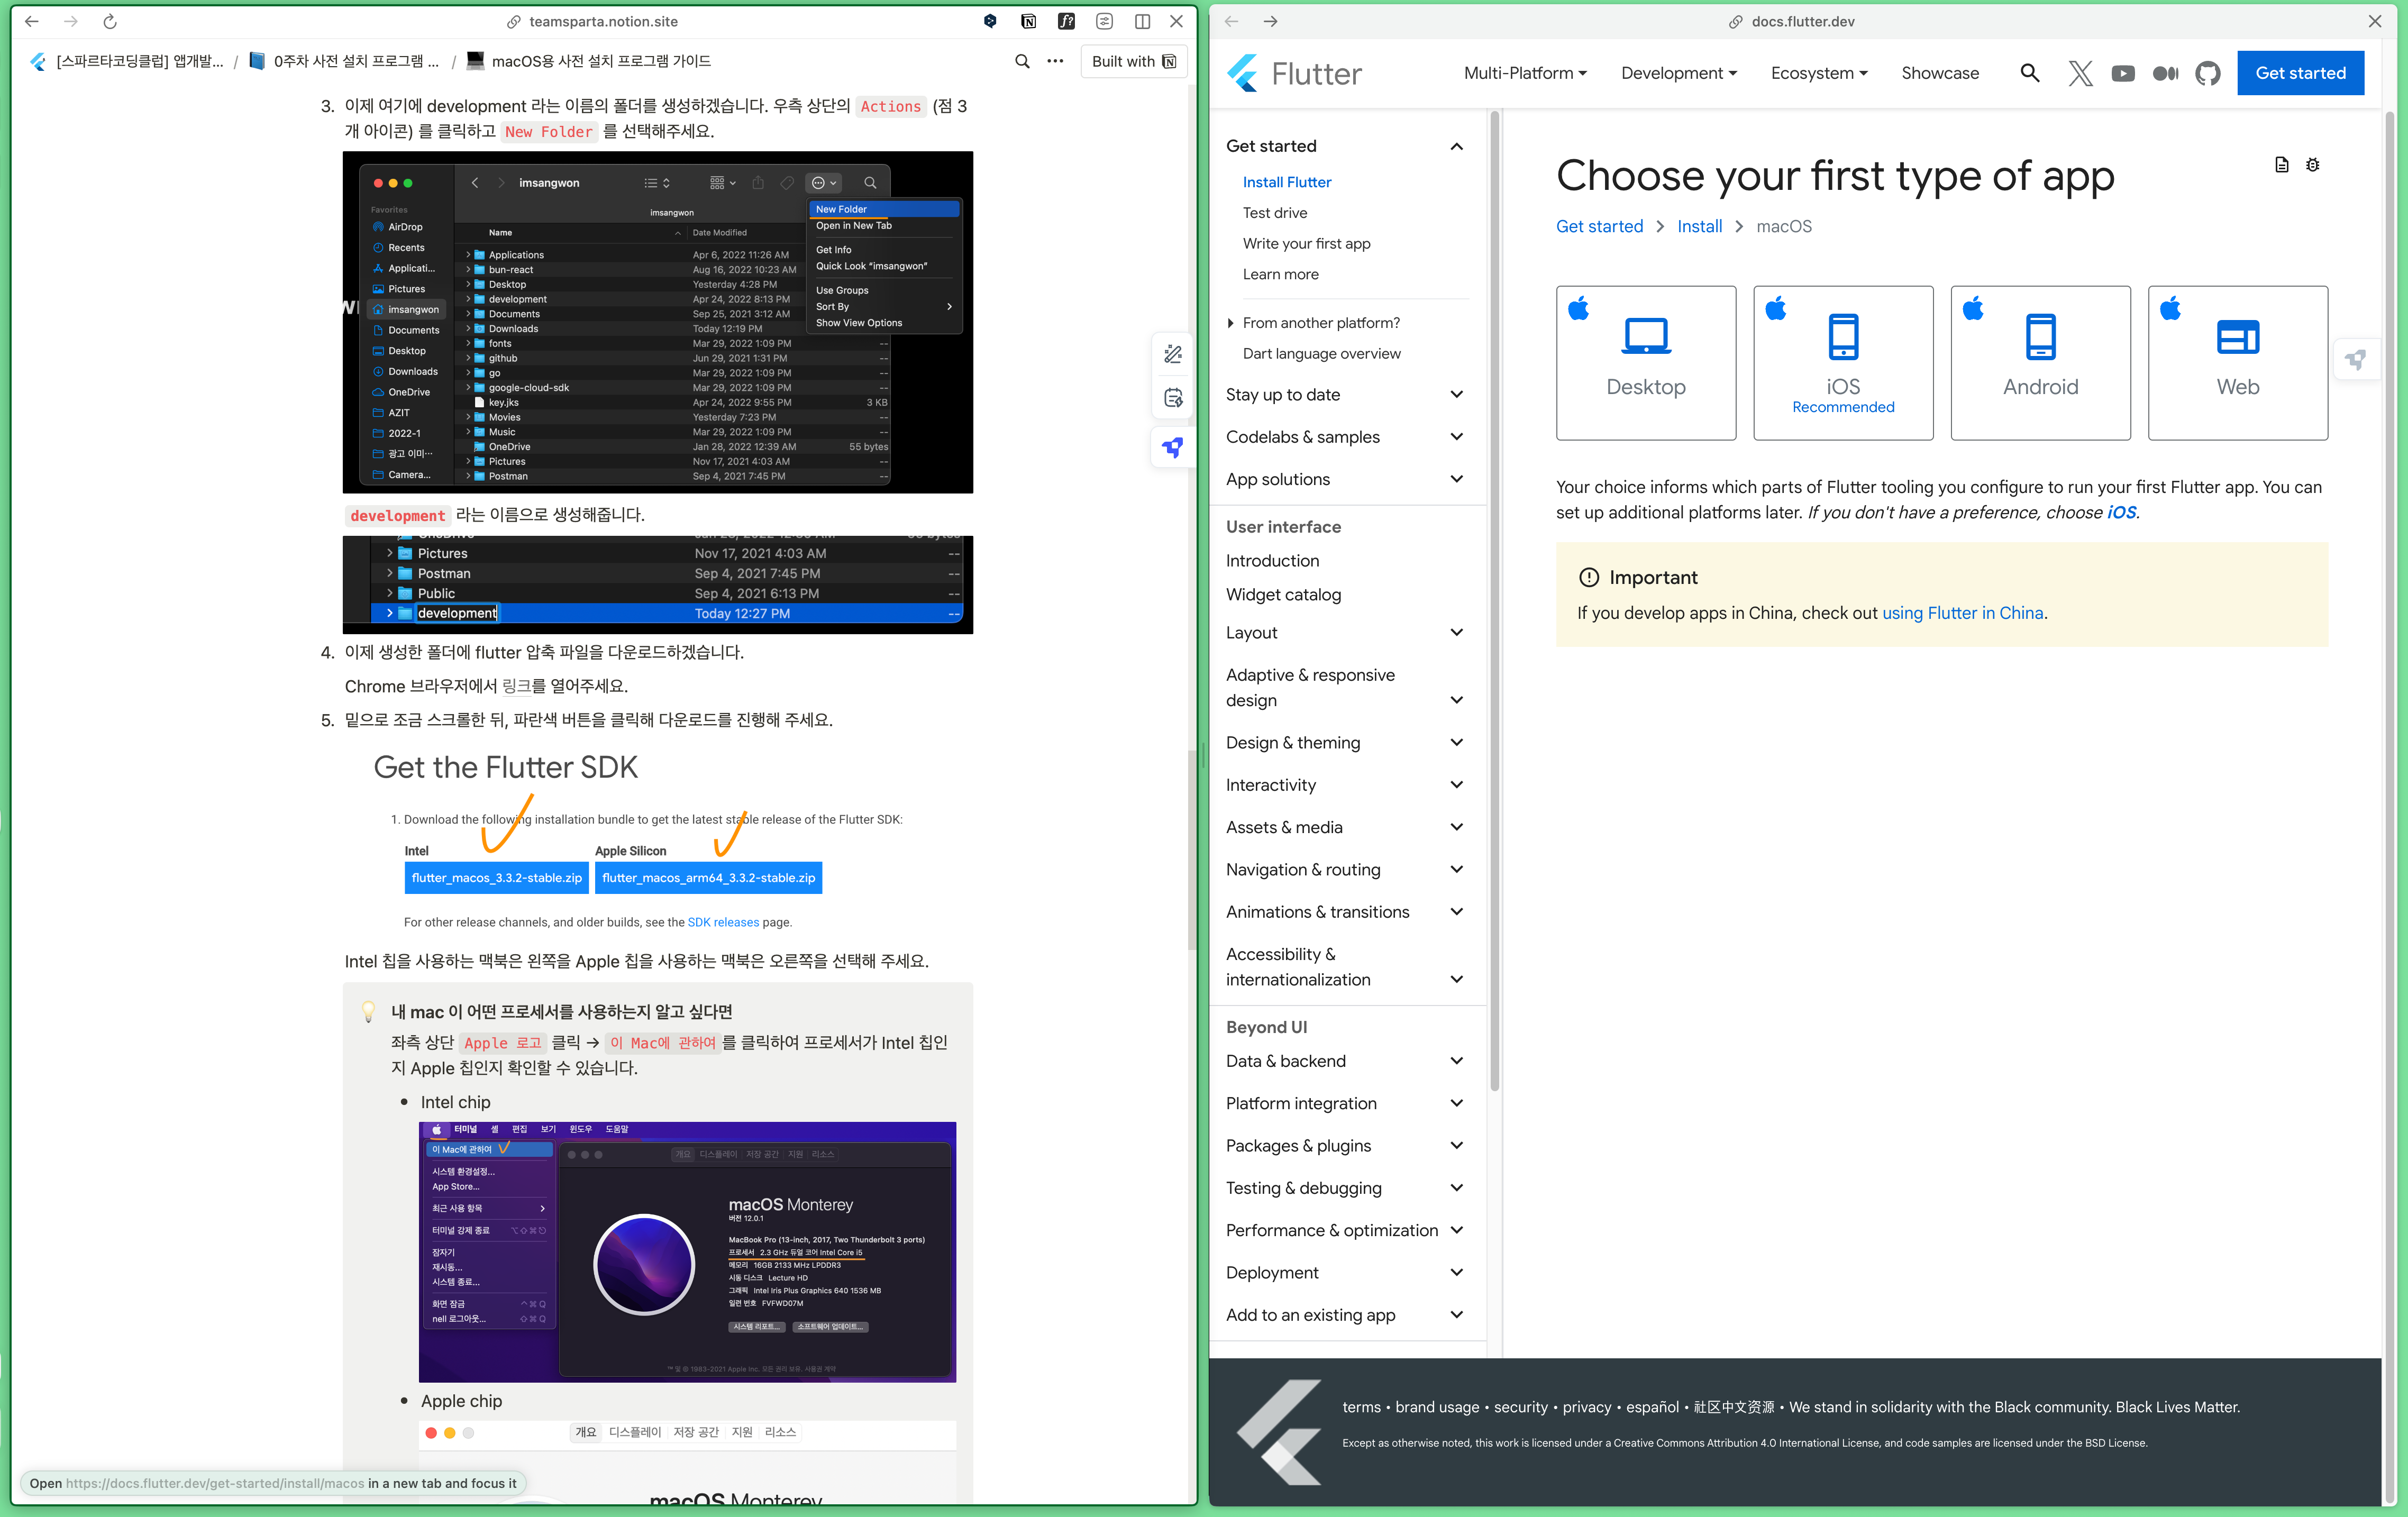Select the Desktop app type card
Screen dimensions: 2408x1517
(x=1646, y=363)
